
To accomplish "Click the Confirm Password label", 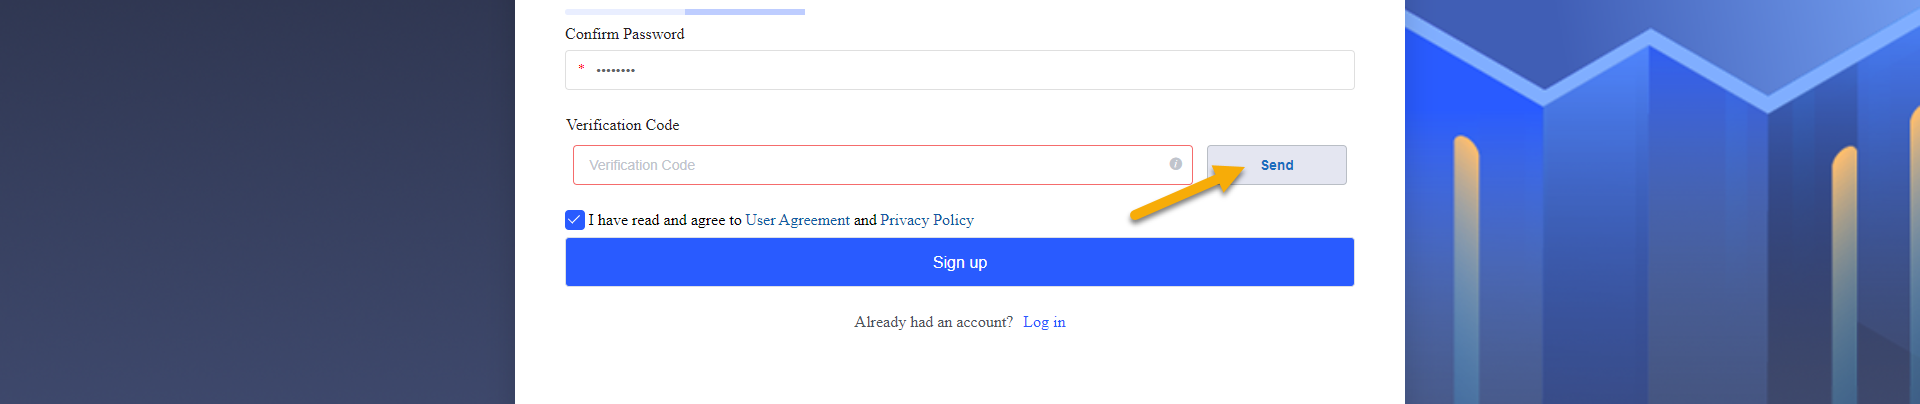I will 625,34.
